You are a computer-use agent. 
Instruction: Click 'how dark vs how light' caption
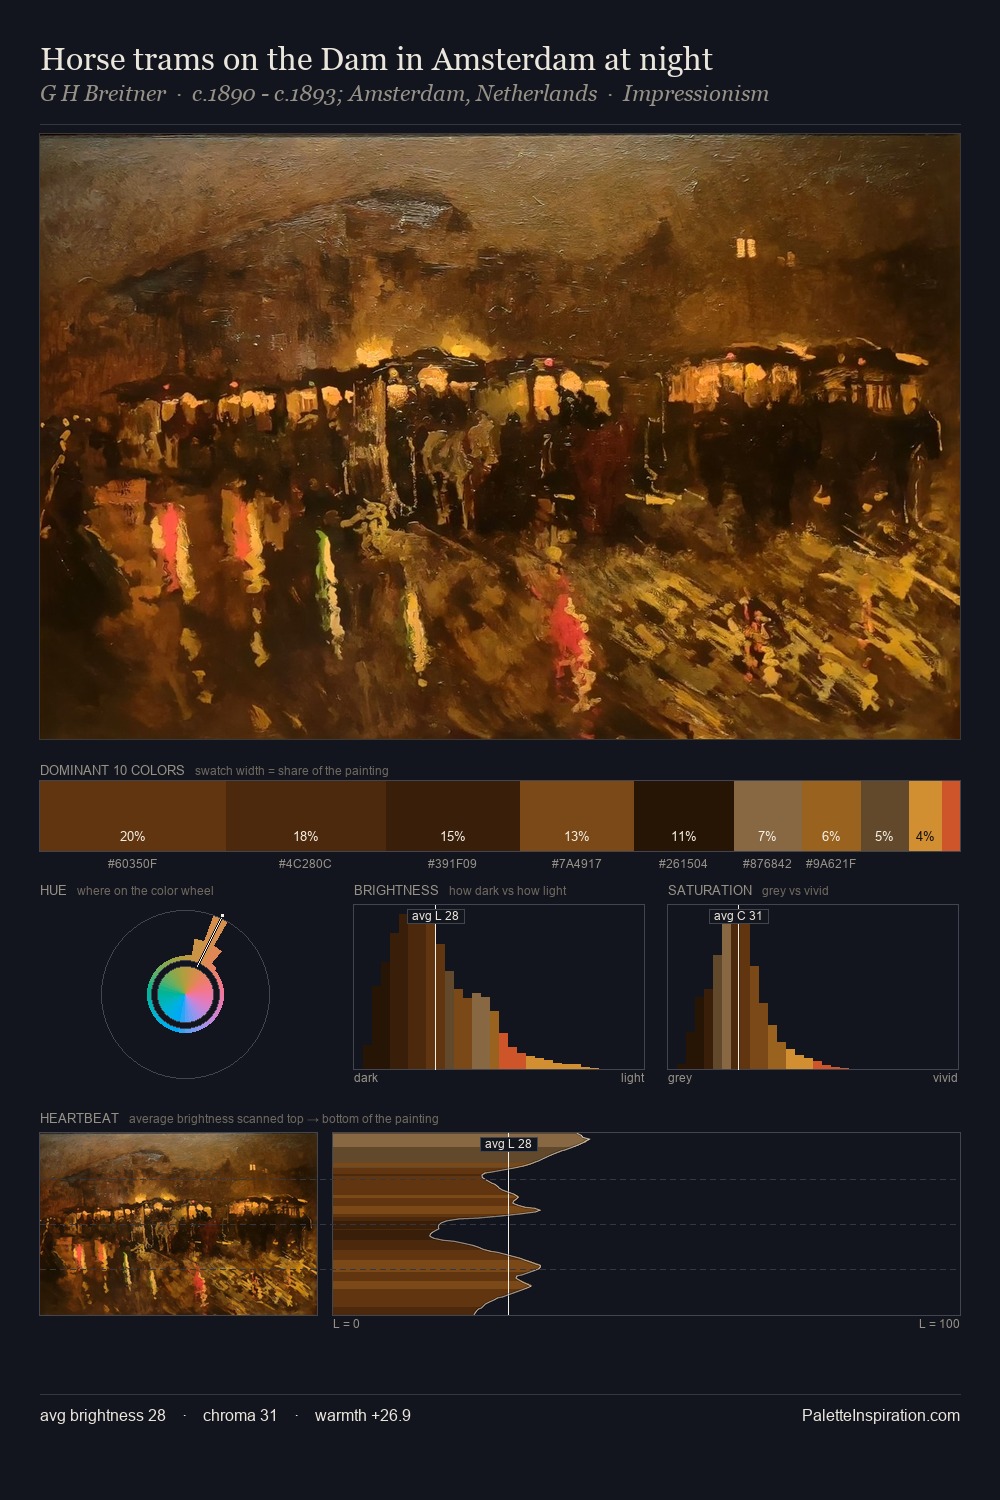508,891
